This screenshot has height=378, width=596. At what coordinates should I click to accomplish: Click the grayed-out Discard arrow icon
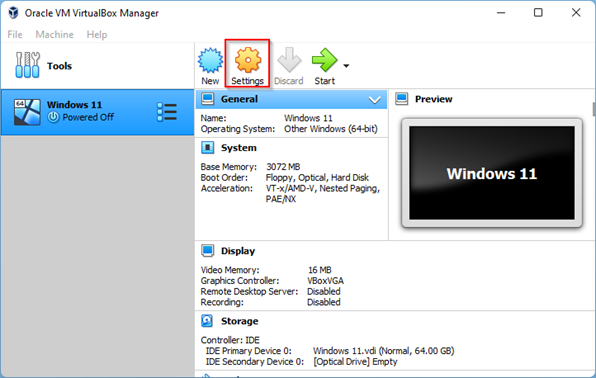pos(289,60)
